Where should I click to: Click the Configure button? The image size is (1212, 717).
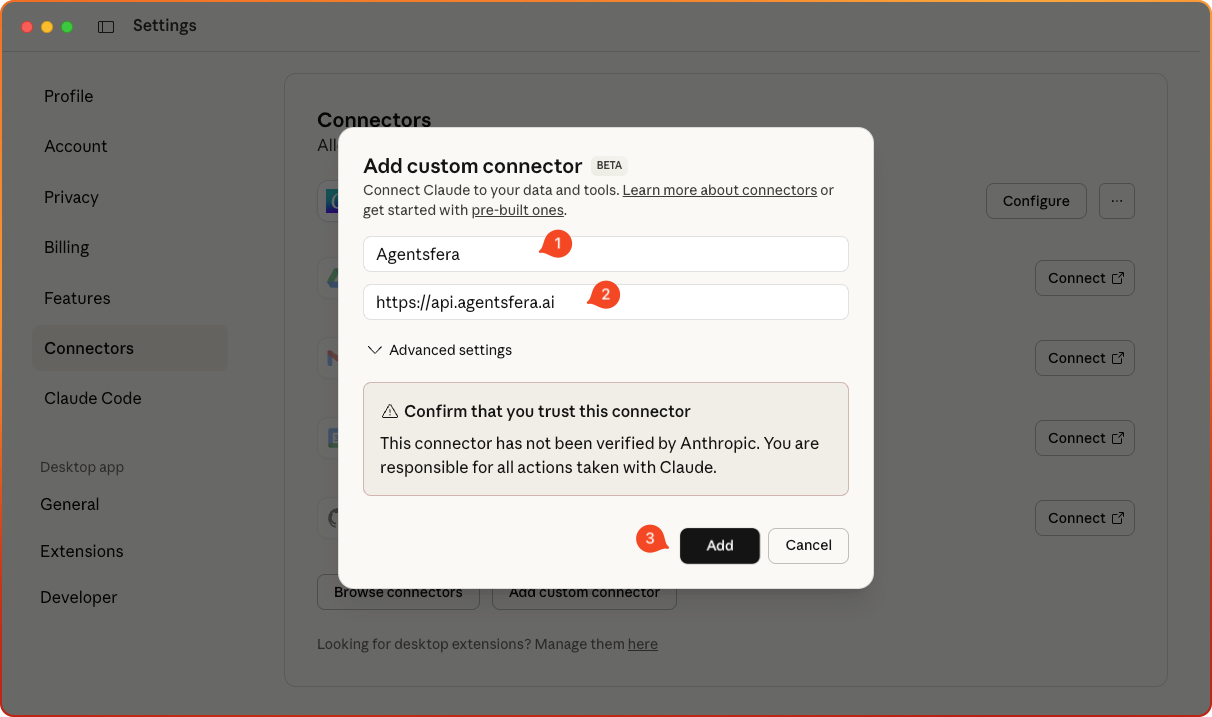pyautogui.click(x=1036, y=201)
